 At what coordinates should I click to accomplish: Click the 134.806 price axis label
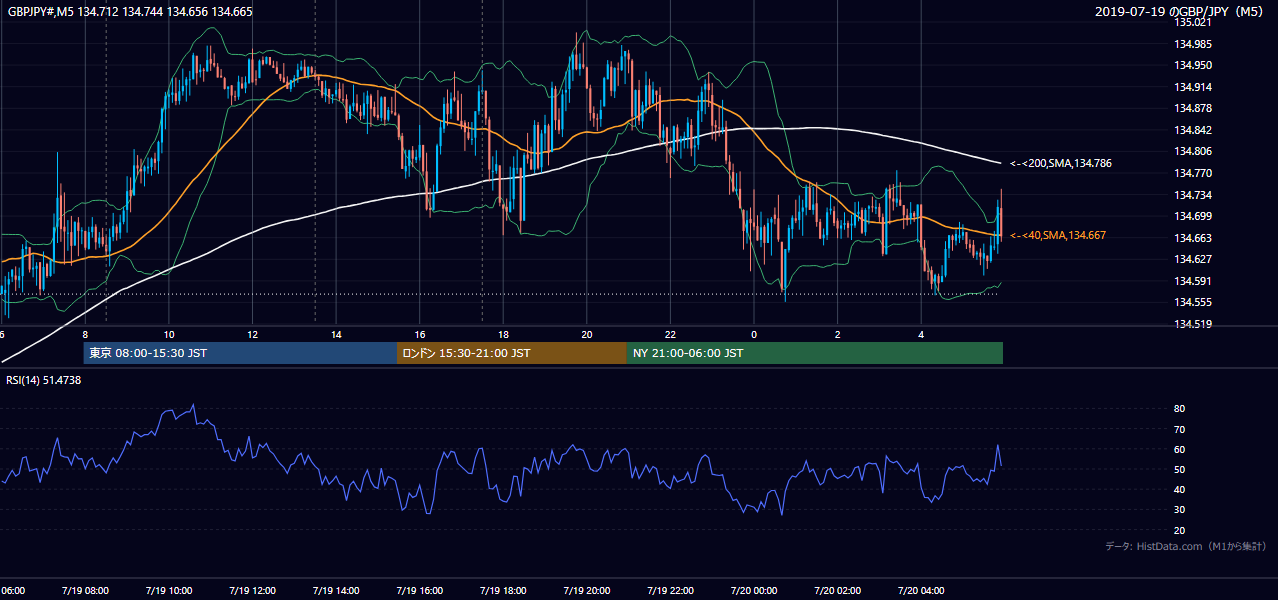click(1193, 151)
